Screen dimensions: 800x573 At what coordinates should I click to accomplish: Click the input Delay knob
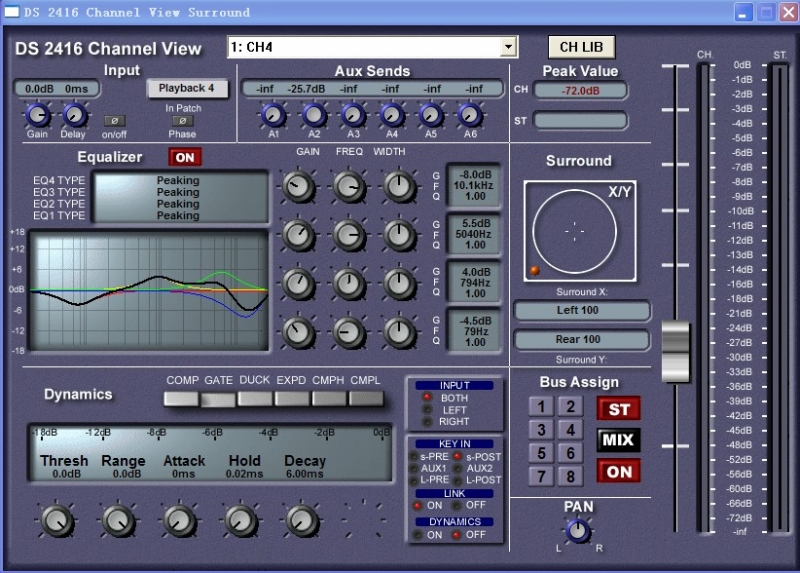pyautogui.click(x=74, y=115)
